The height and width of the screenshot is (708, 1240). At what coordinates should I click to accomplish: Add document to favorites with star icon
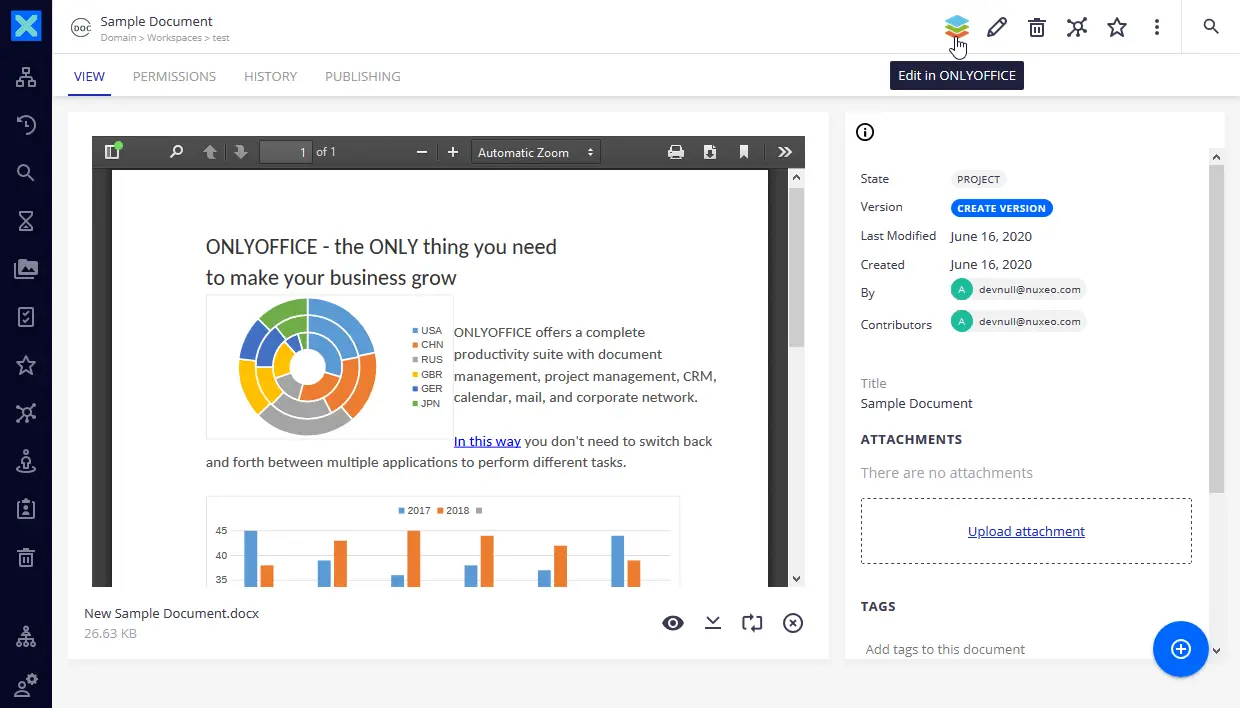pos(1117,27)
